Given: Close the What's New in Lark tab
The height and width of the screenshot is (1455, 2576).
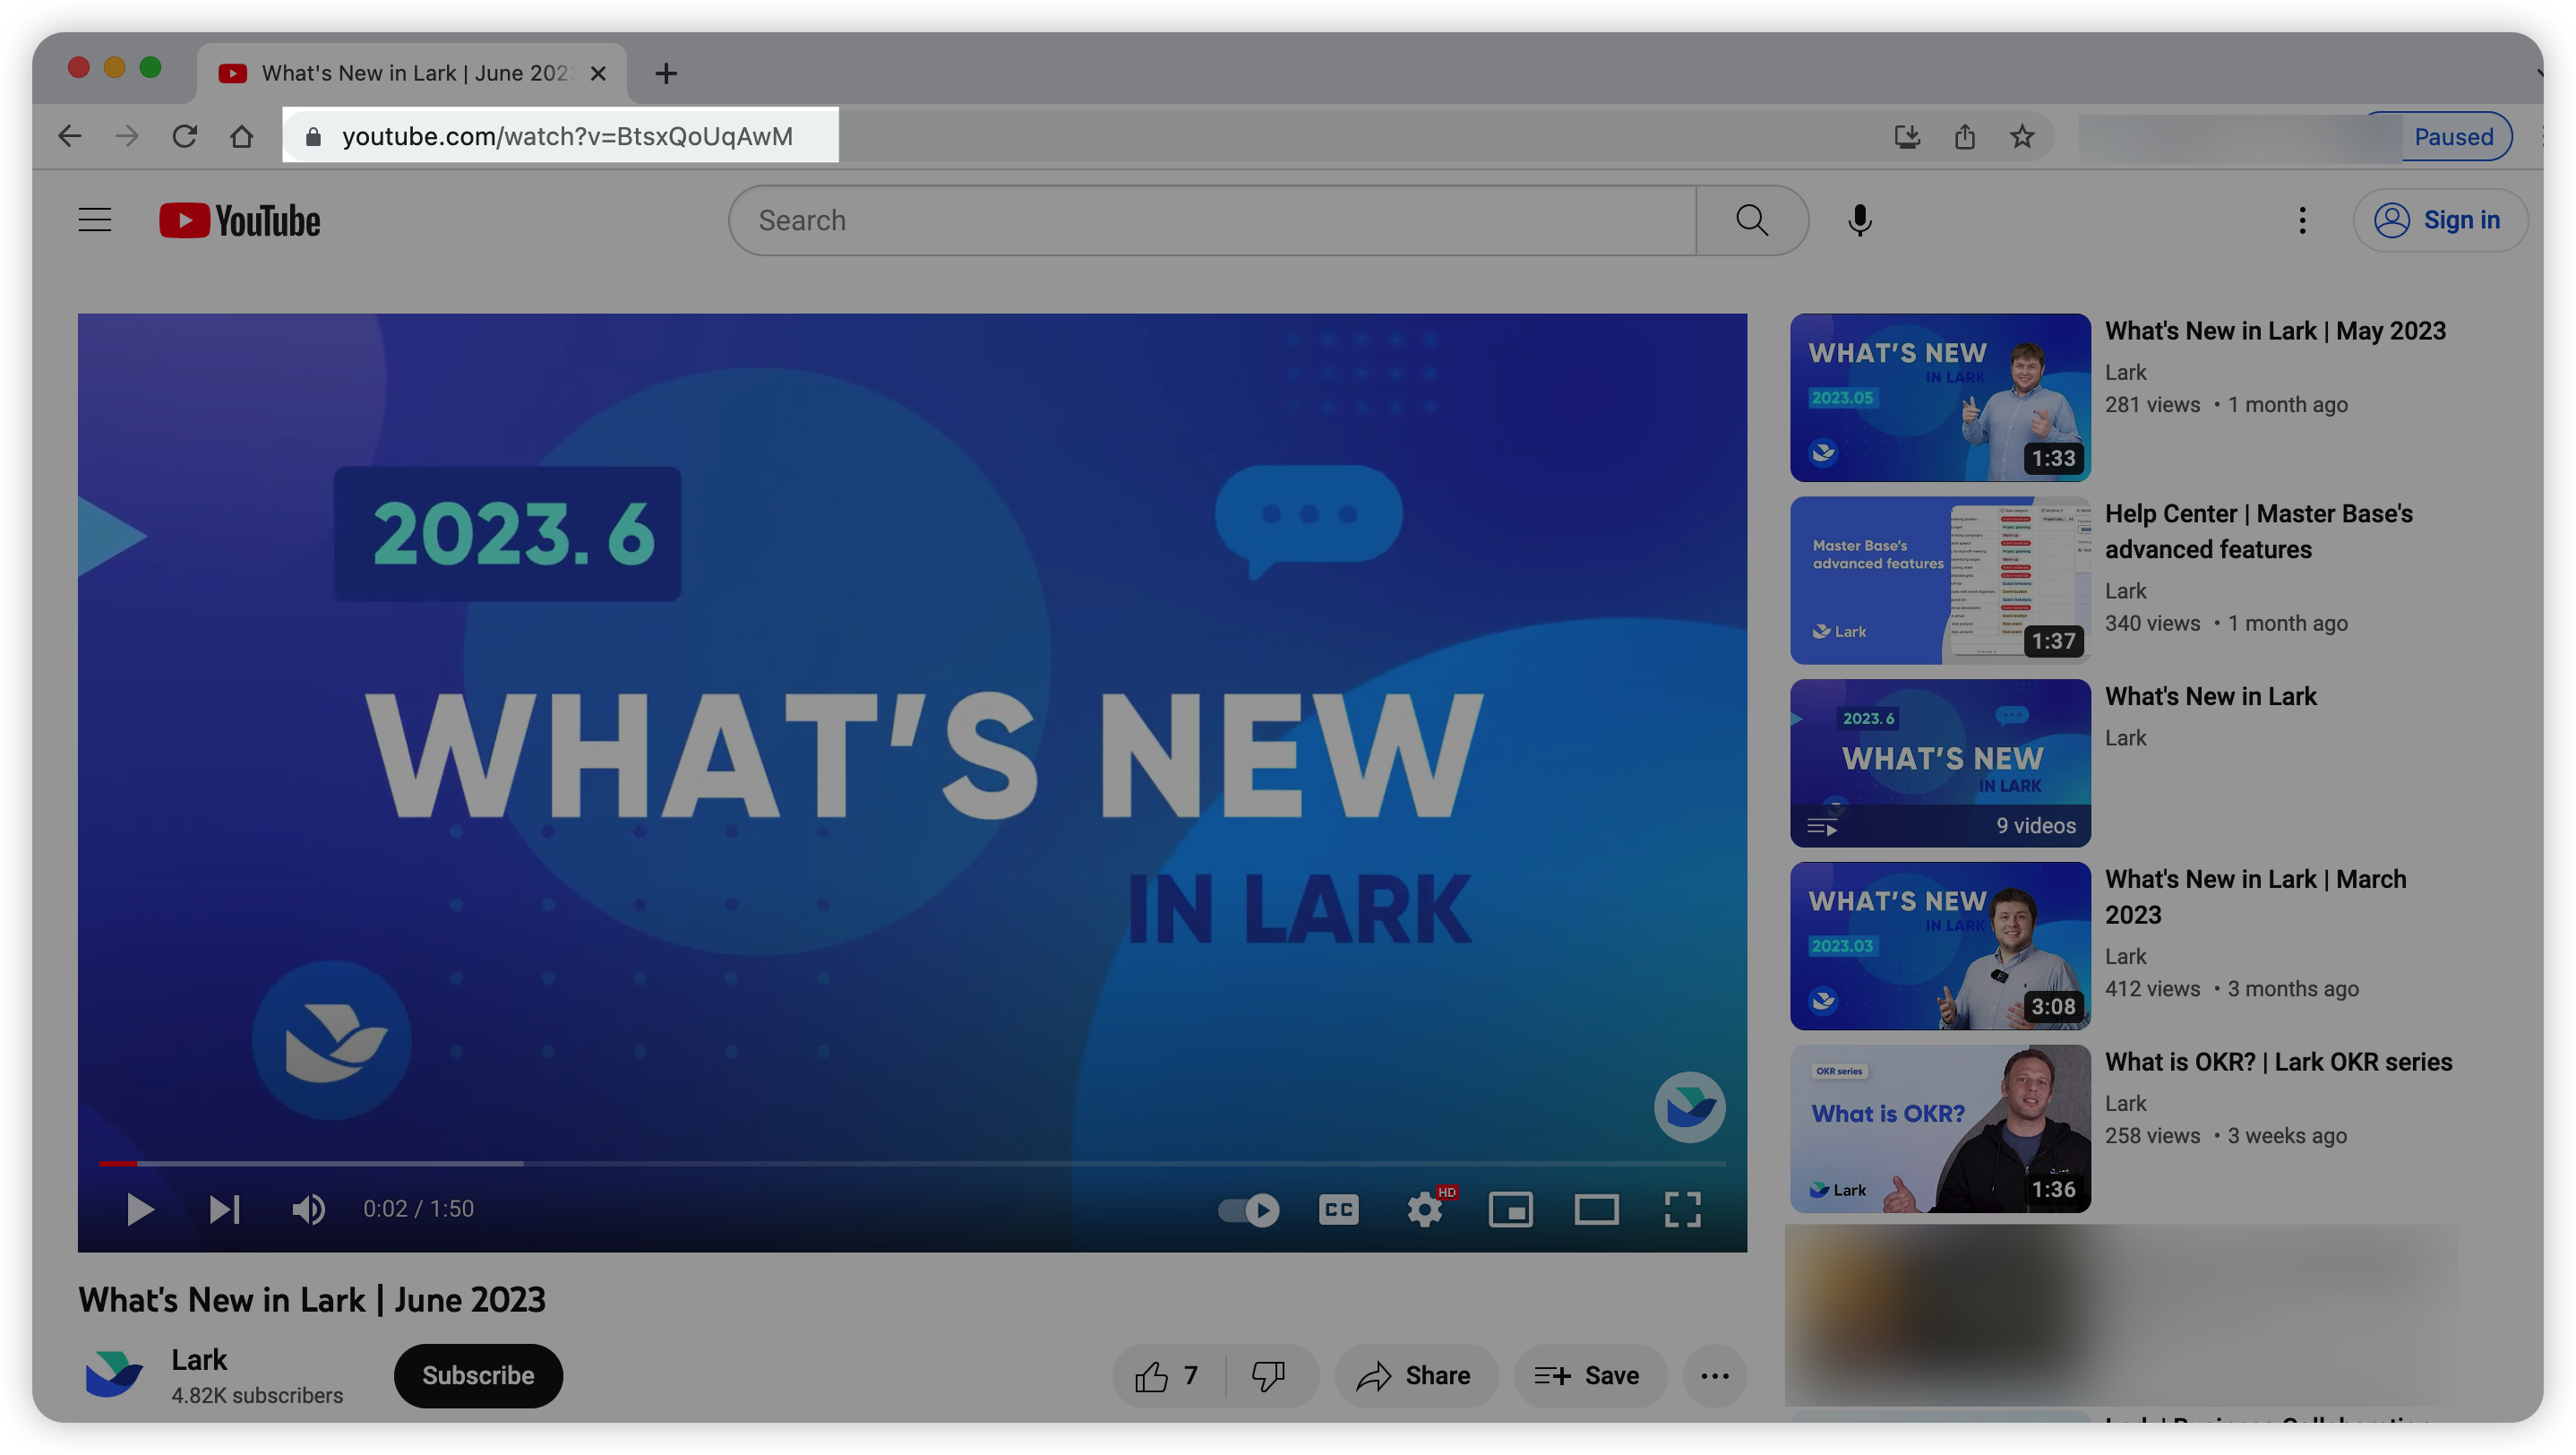Looking at the screenshot, I should 598,73.
